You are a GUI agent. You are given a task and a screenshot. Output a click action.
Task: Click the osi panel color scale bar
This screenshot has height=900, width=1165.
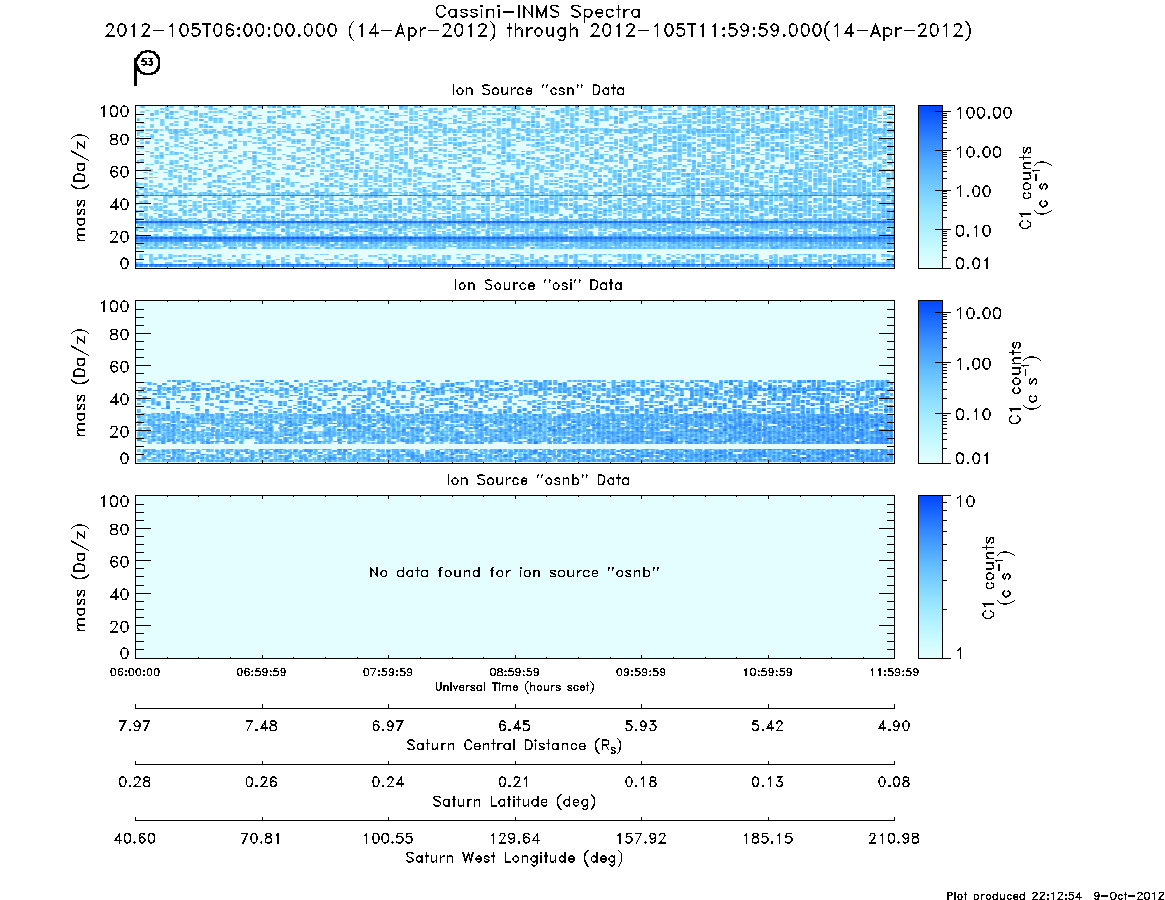click(930, 382)
